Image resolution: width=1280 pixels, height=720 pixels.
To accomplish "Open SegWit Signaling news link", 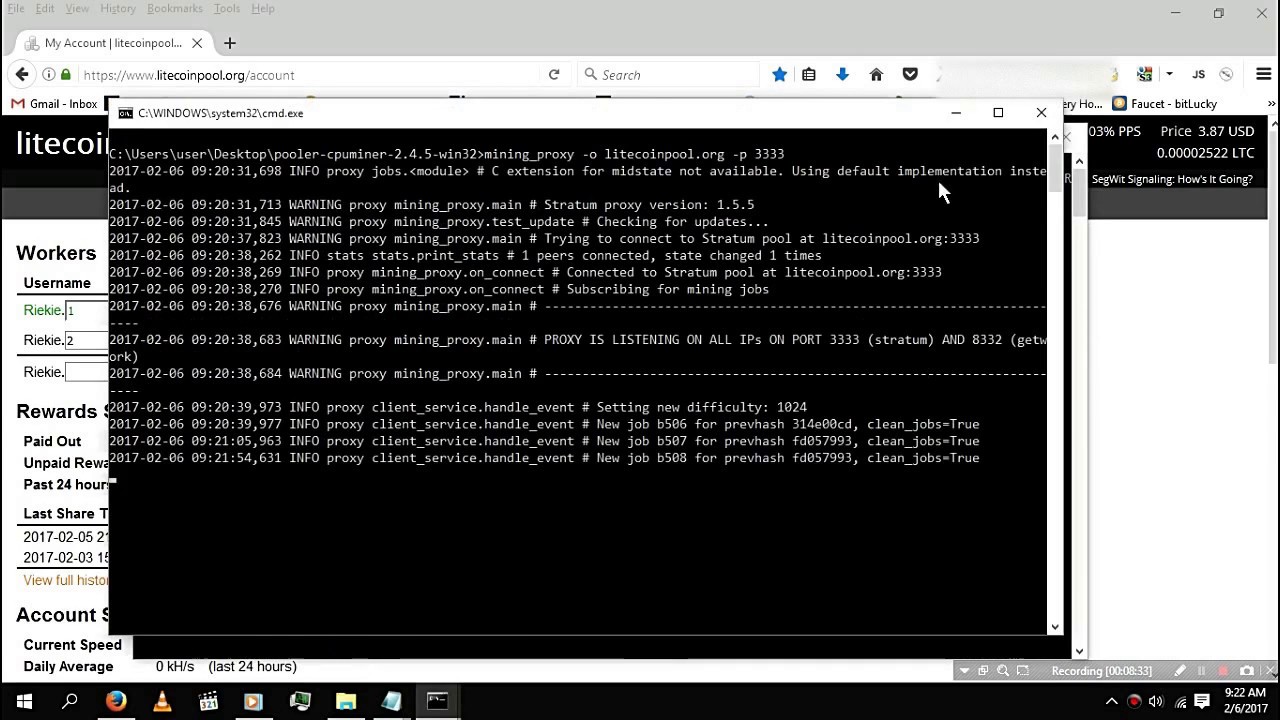I will (1172, 179).
